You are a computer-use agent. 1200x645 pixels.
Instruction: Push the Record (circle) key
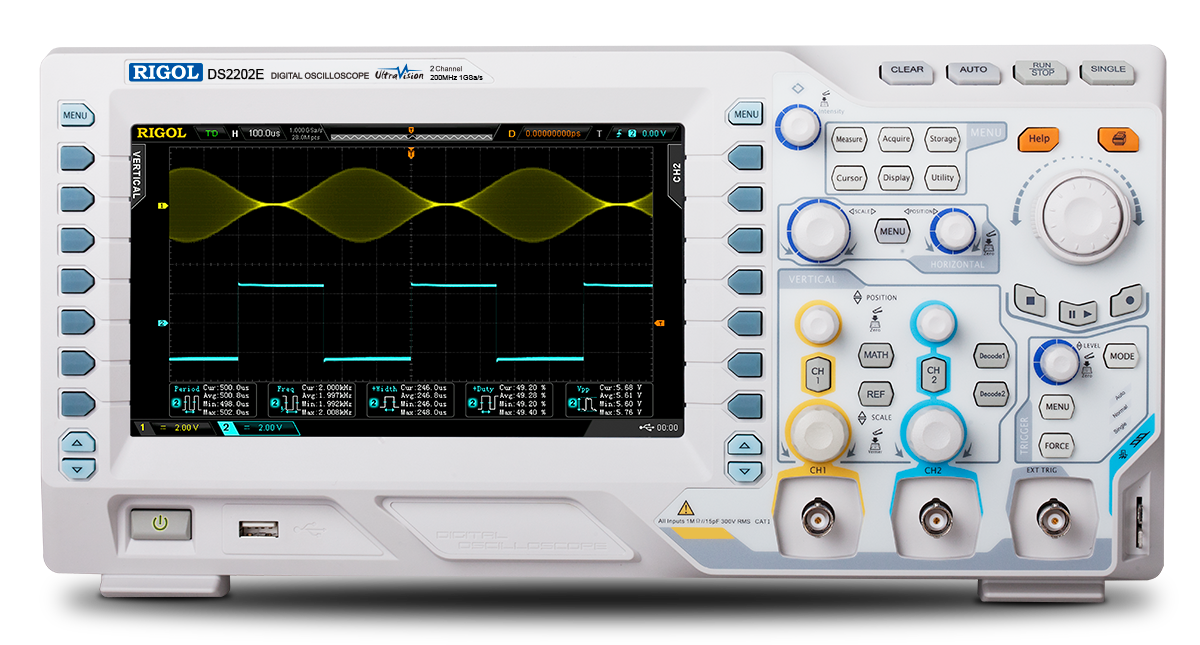coord(1128,299)
